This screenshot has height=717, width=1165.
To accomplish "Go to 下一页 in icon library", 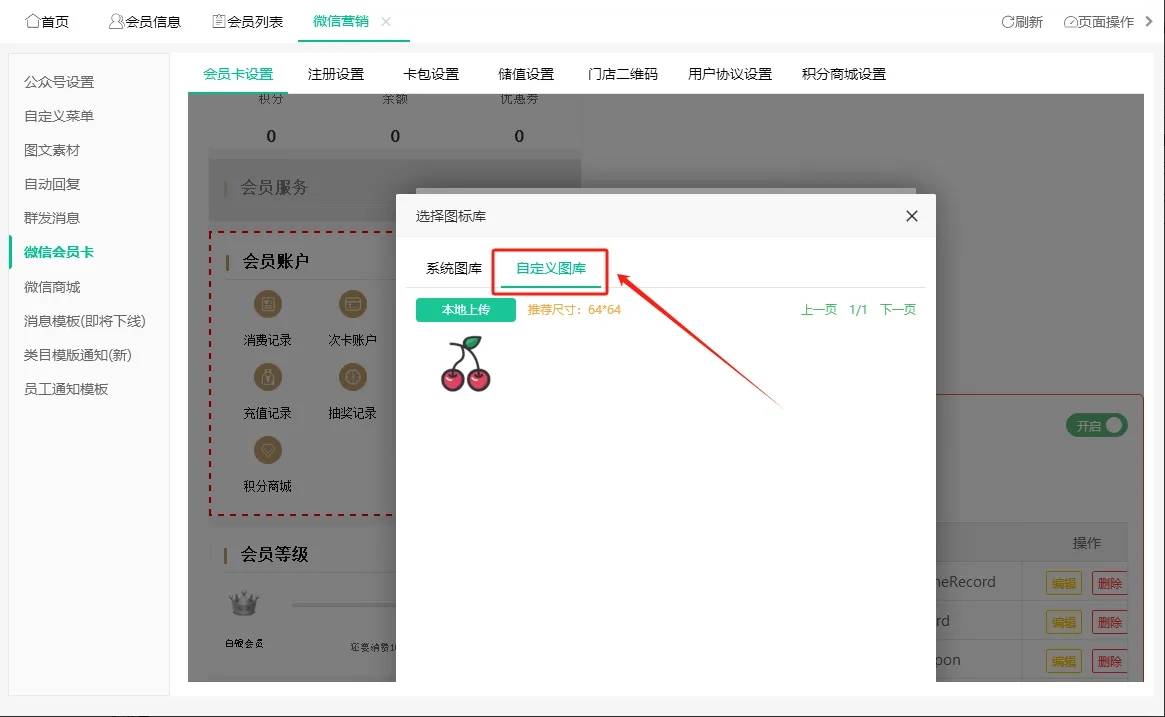I will tap(897, 310).
